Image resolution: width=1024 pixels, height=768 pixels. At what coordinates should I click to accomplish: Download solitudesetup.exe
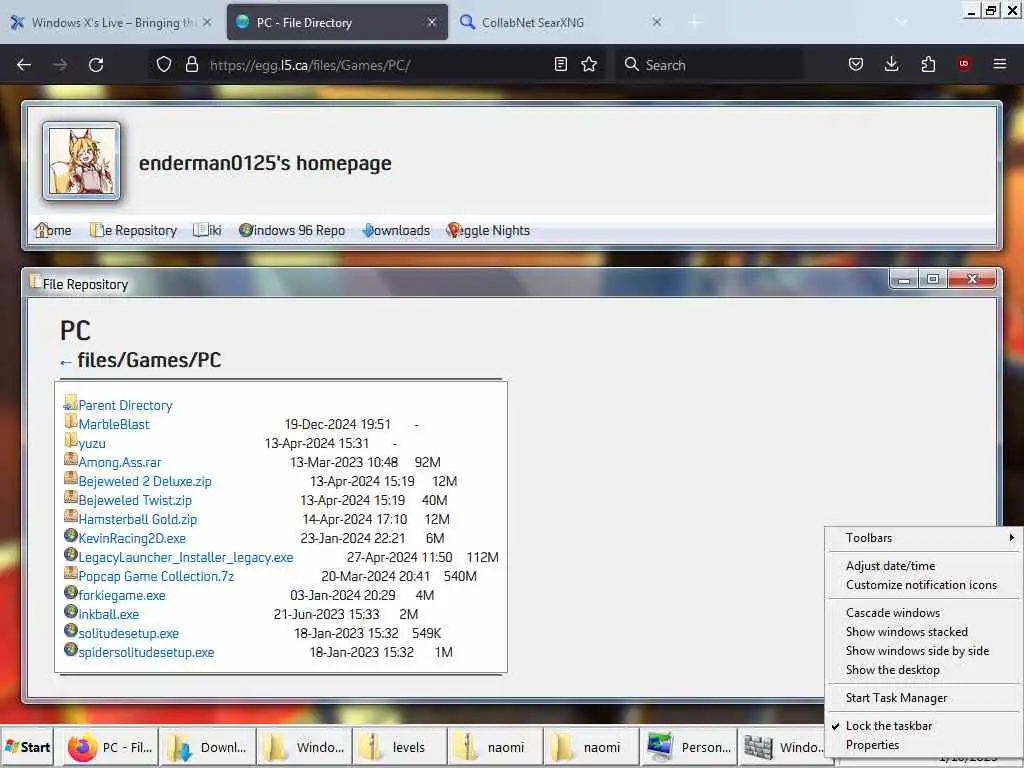(129, 633)
